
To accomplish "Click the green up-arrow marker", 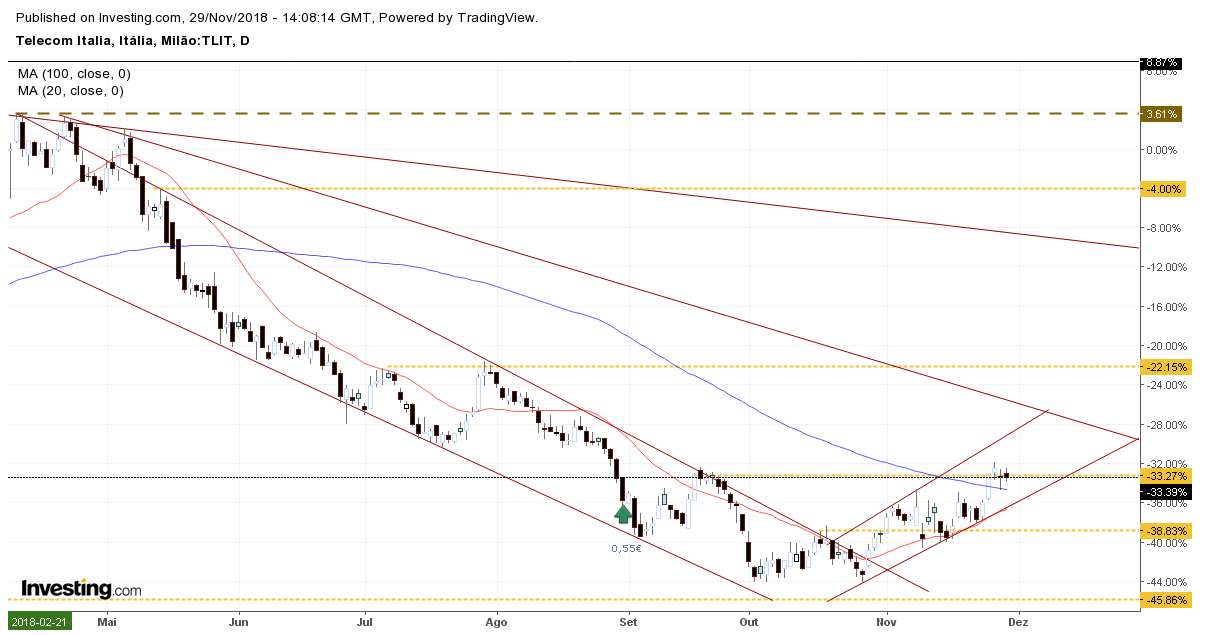I will tap(623, 513).
